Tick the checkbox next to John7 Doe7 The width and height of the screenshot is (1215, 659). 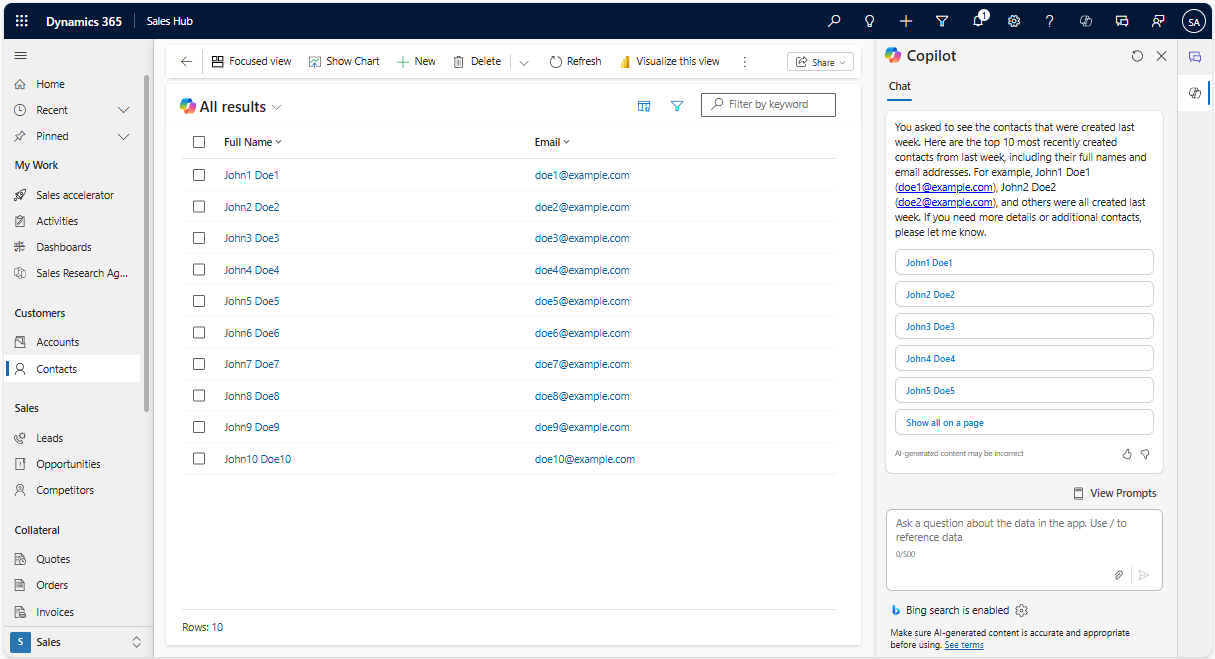pyautogui.click(x=199, y=364)
